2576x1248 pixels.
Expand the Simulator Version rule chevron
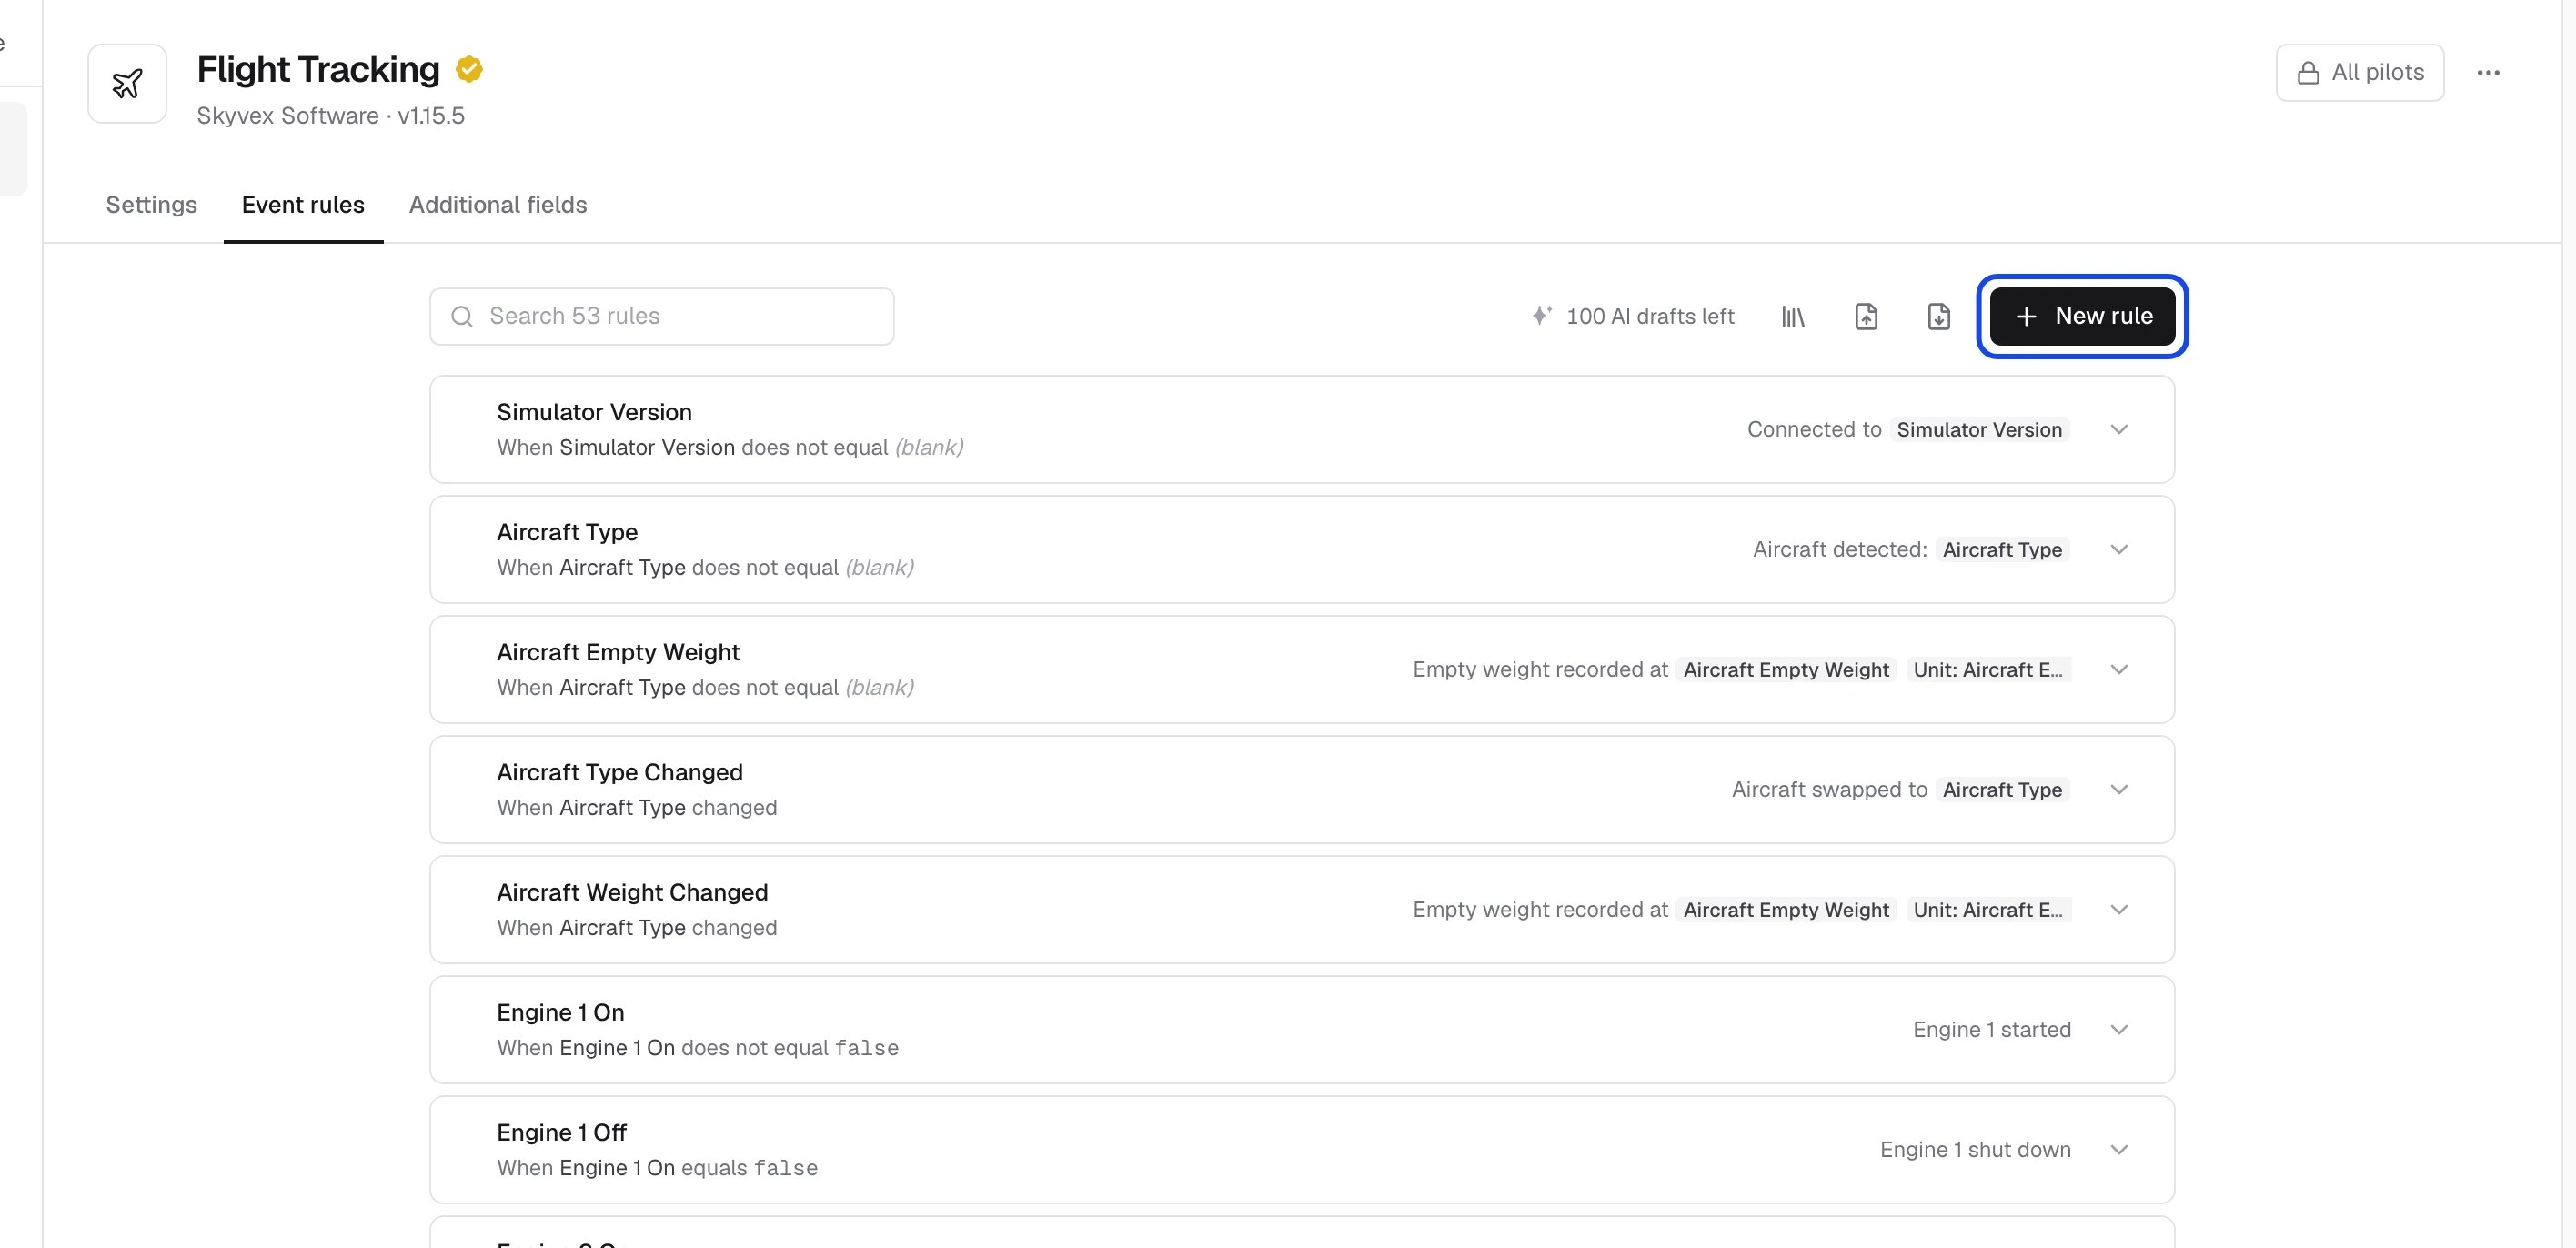2119,429
